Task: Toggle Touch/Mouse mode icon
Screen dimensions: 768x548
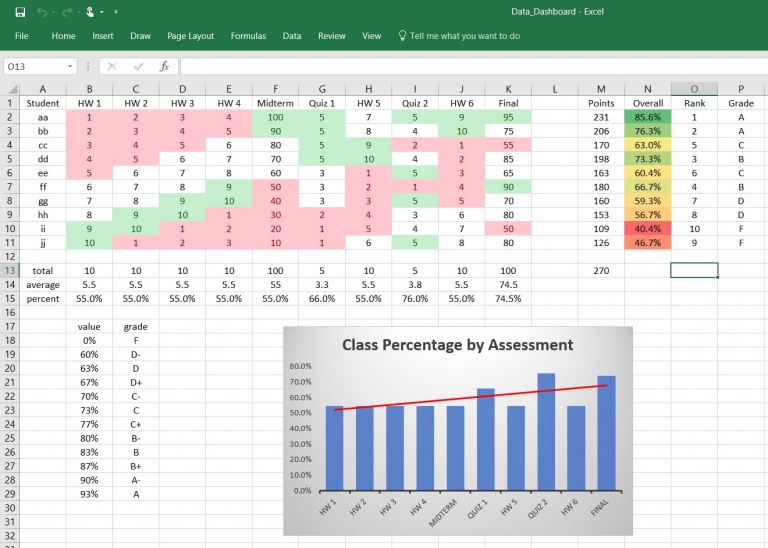Action: pos(90,12)
